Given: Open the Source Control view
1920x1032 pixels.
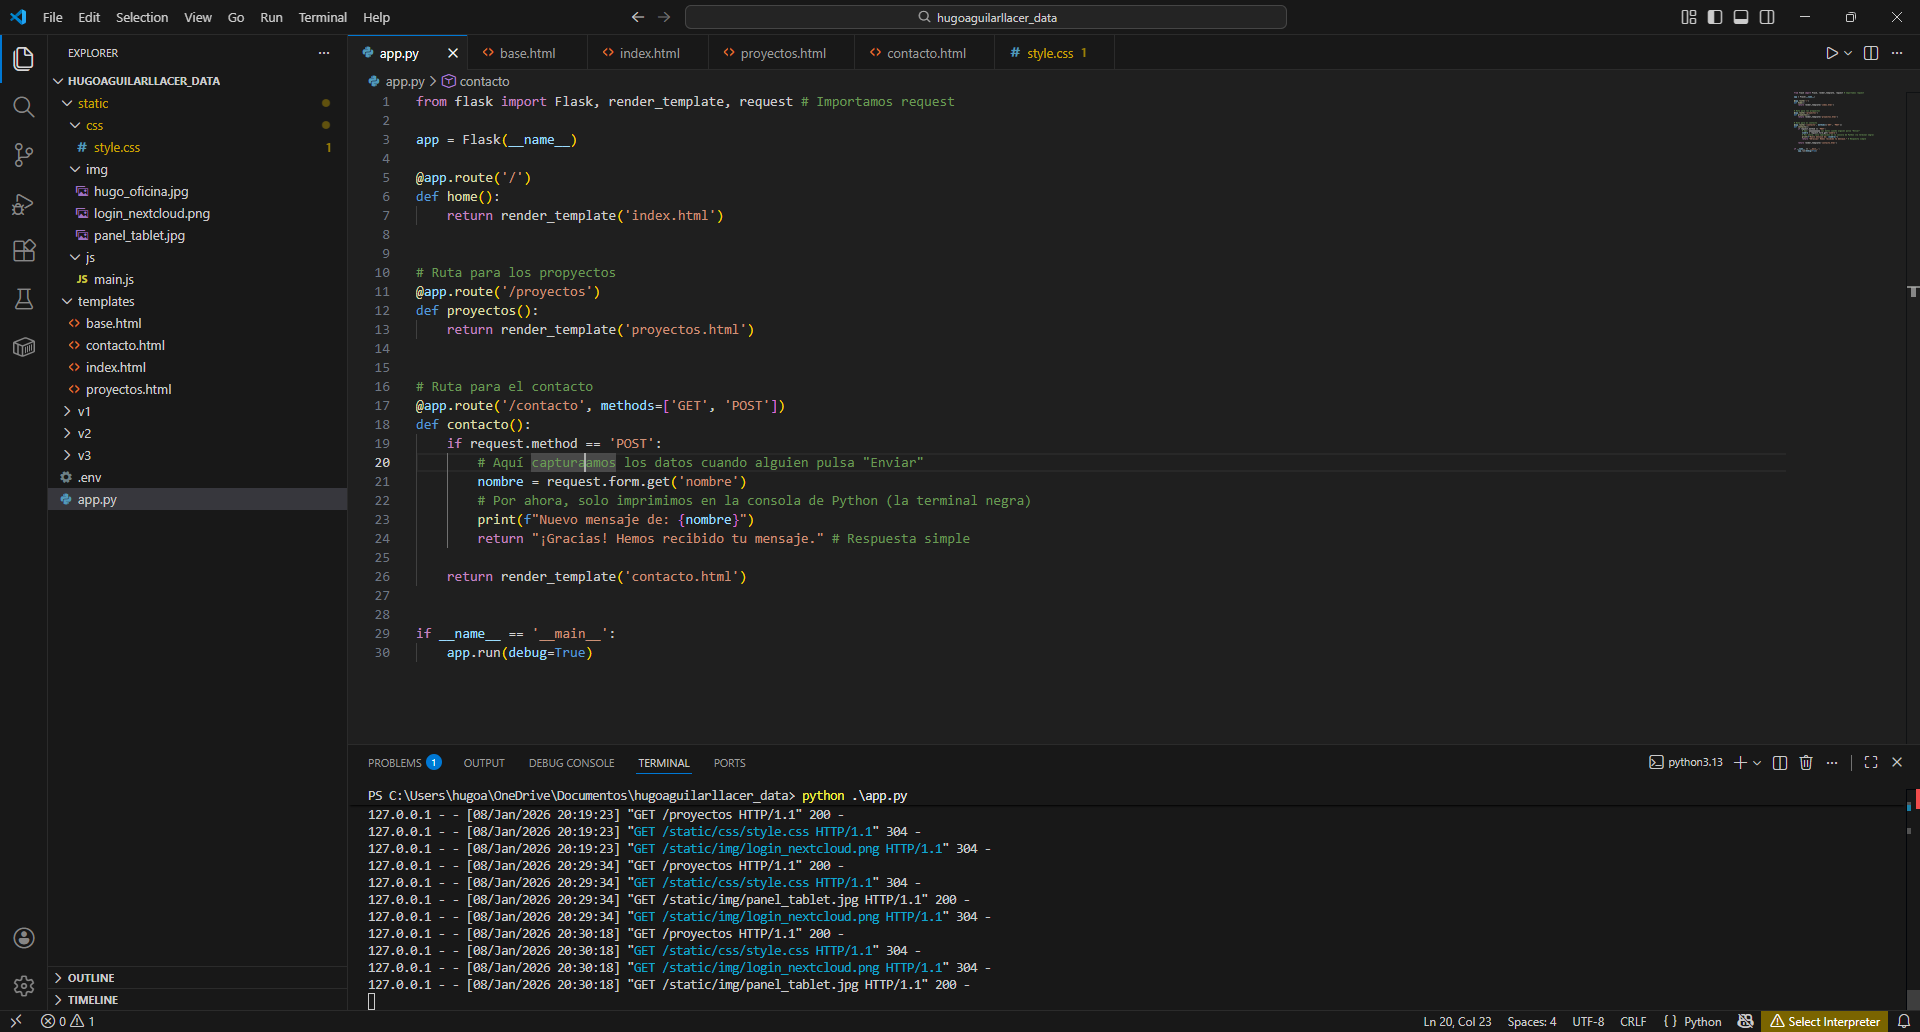Looking at the screenshot, I should pos(24,155).
